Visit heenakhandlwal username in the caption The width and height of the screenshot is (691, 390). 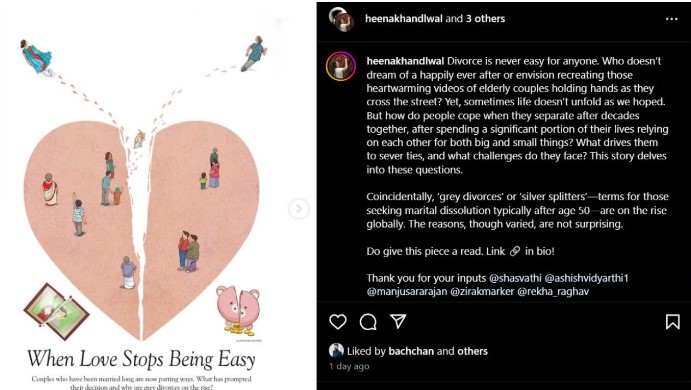(405, 61)
